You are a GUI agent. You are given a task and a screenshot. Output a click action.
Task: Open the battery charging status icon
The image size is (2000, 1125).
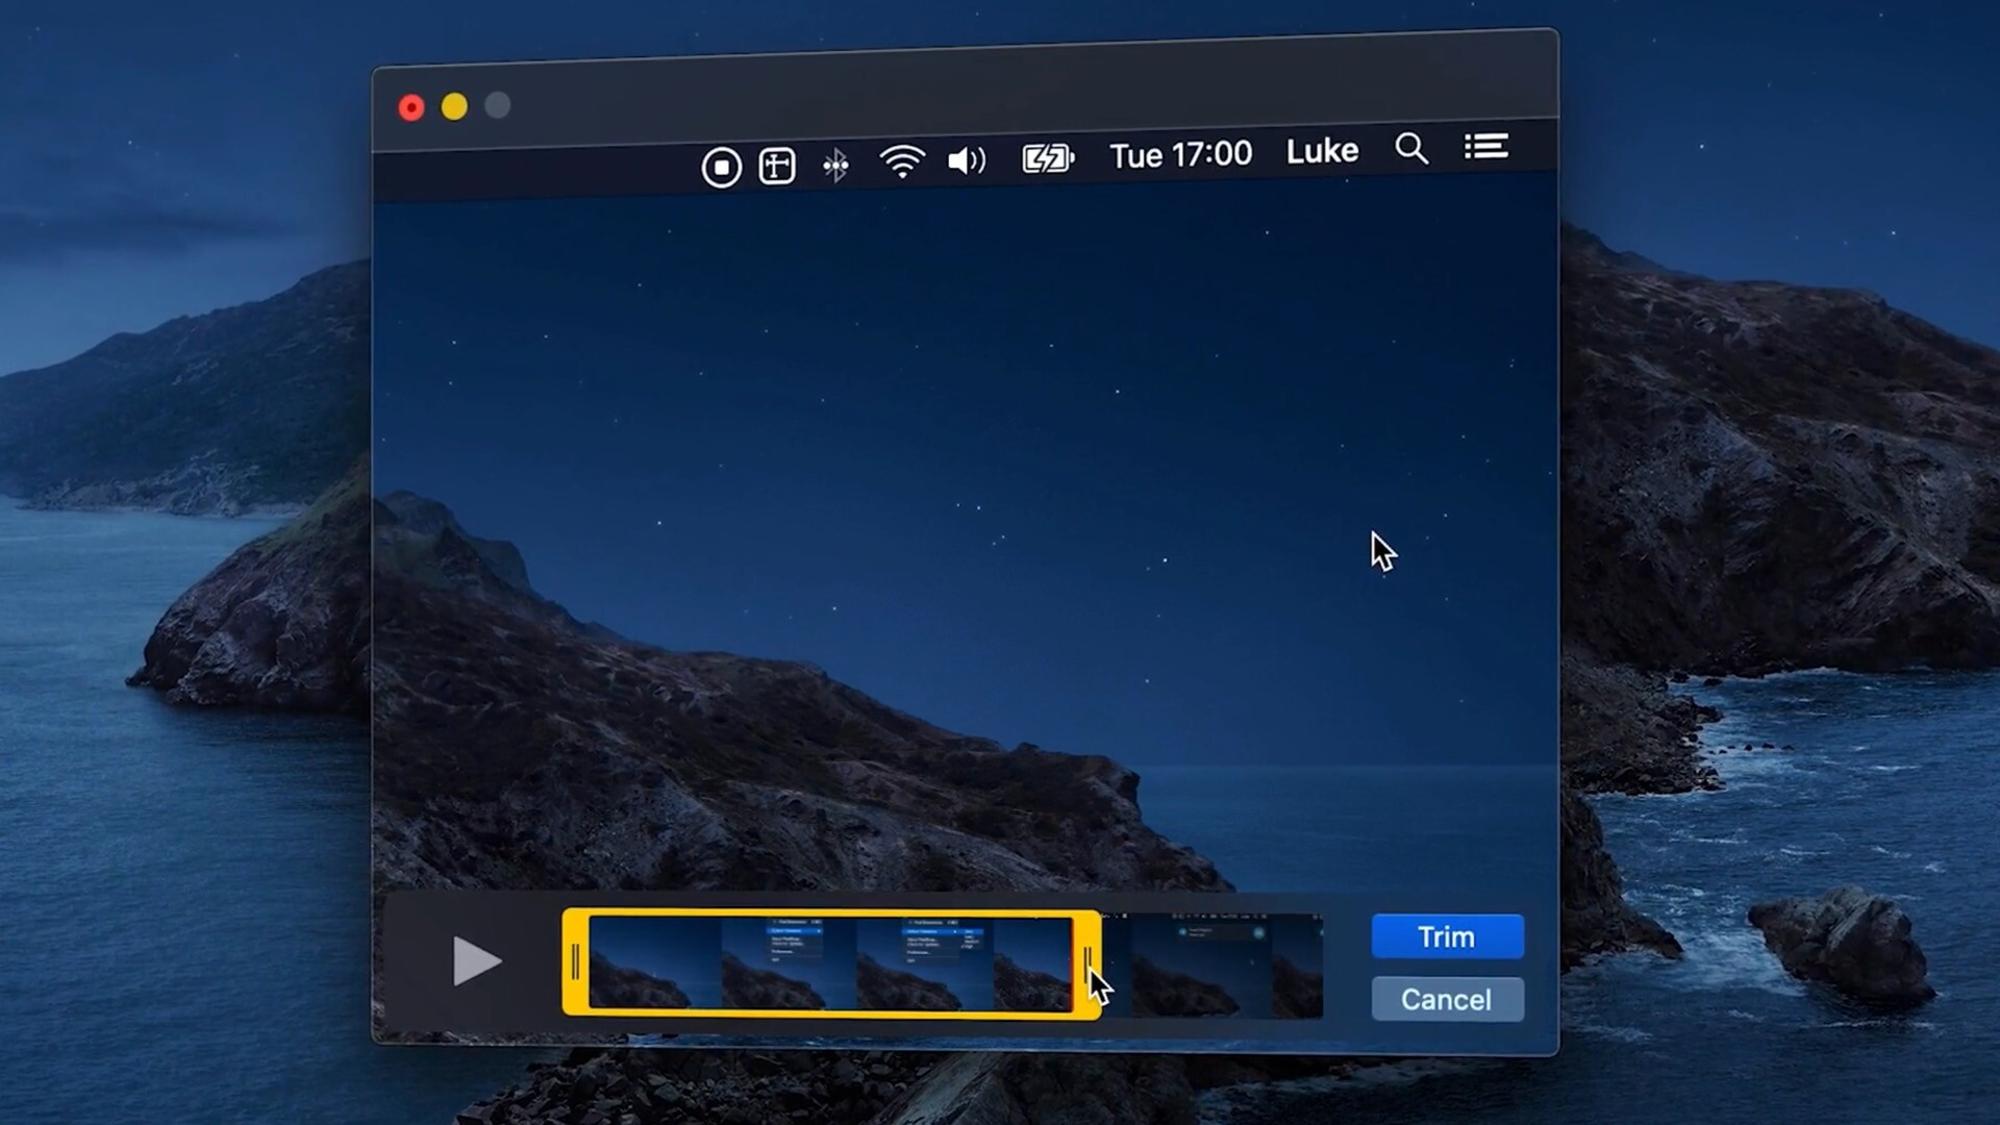(x=1047, y=158)
